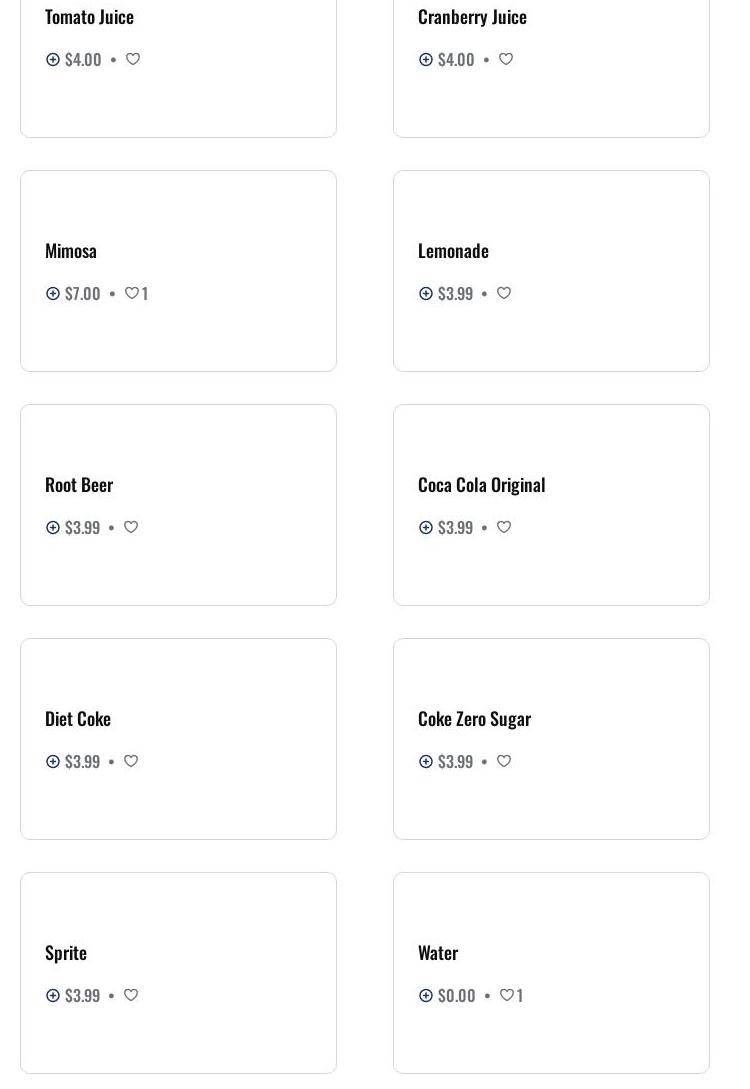This screenshot has height=1089, width=750.
Task: Tap plus icon next to Coca Cola Original
Action: click(x=426, y=527)
